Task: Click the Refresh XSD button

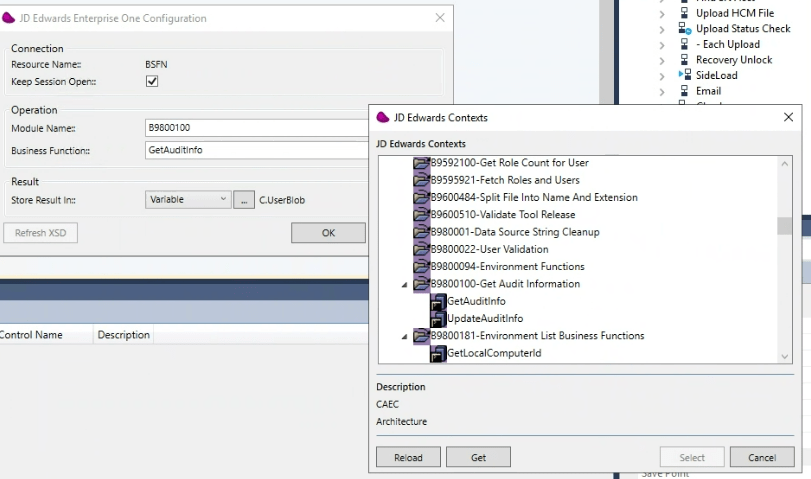Action: tap(40, 233)
